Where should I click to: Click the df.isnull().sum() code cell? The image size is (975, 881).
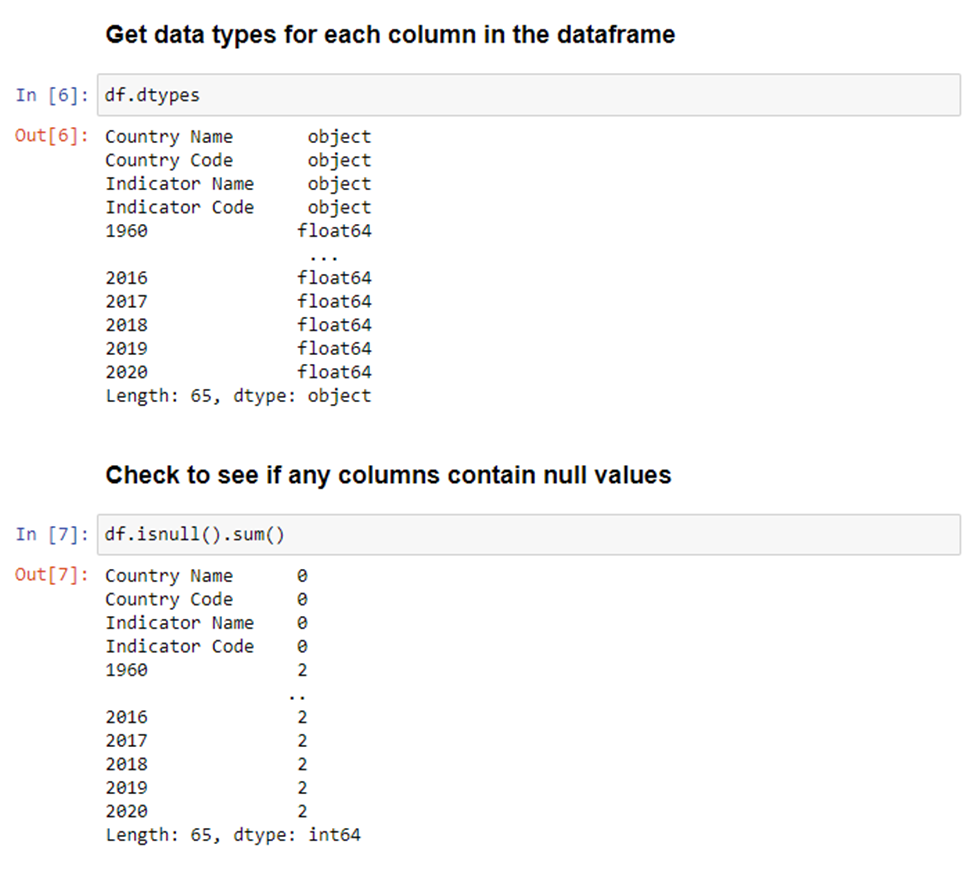pos(529,535)
